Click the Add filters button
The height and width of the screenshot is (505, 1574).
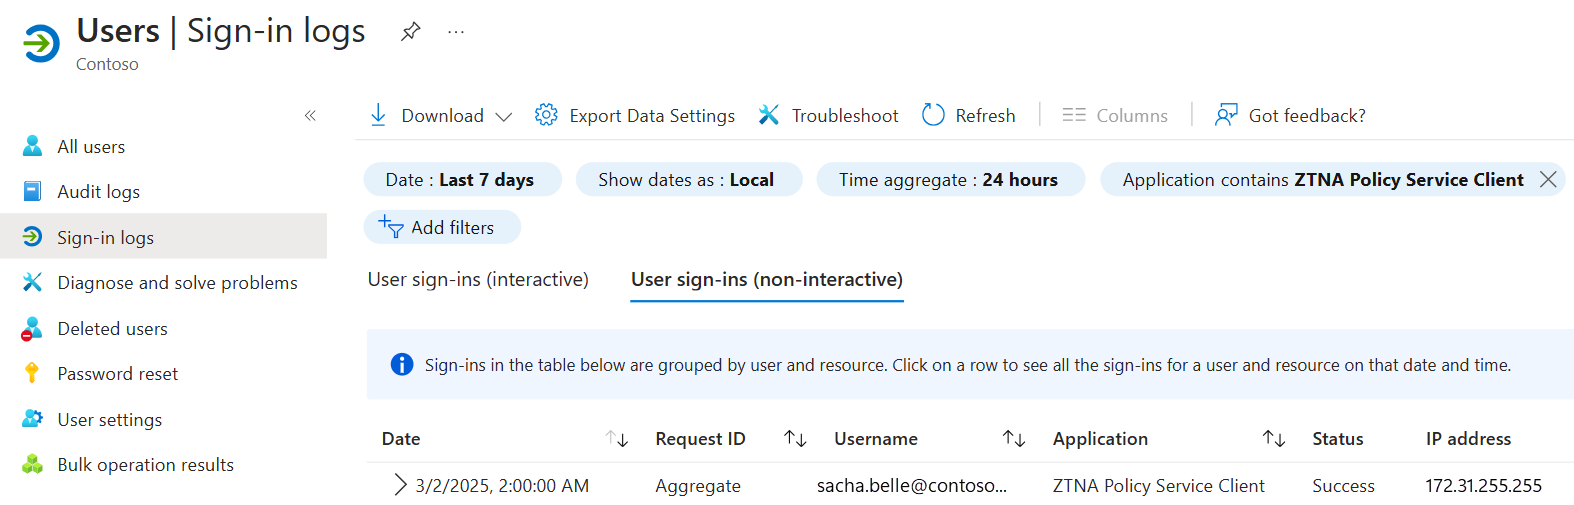tap(442, 228)
